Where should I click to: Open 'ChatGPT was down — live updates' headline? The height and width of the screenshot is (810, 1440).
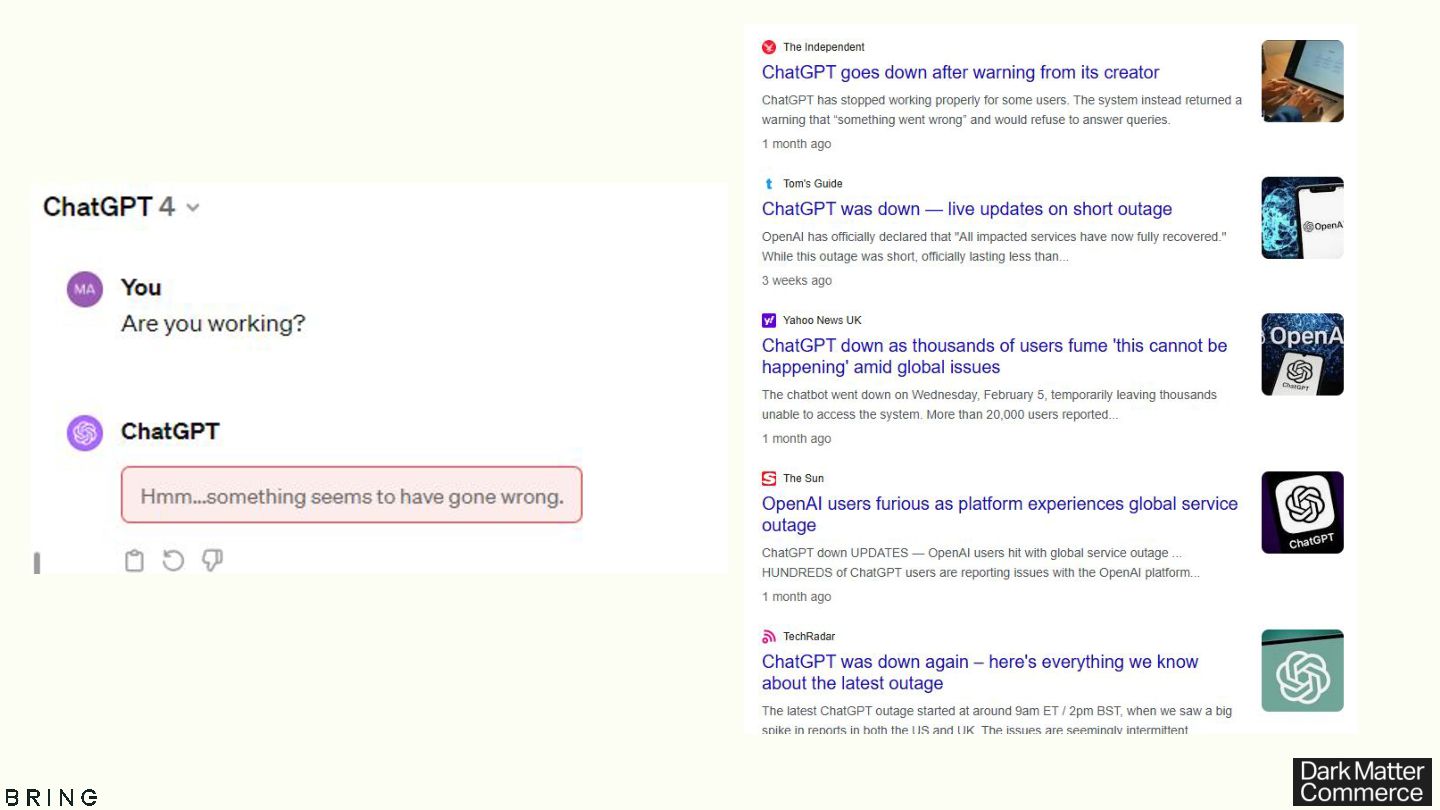click(x=967, y=210)
